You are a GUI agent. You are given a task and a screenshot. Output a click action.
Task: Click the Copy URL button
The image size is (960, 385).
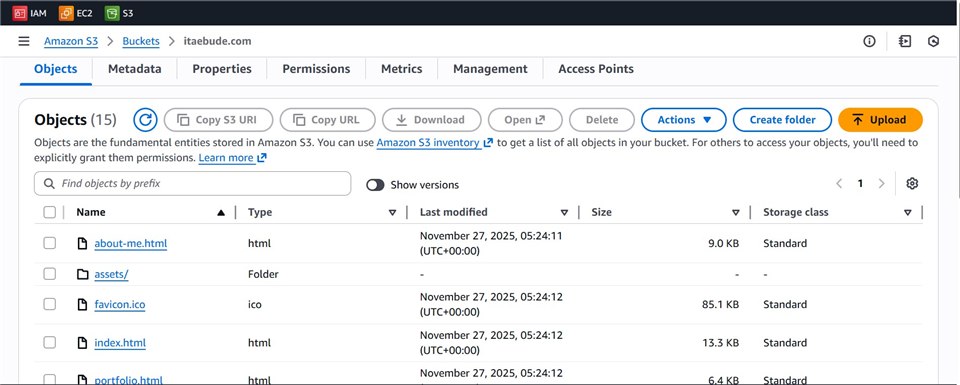[328, 120]
